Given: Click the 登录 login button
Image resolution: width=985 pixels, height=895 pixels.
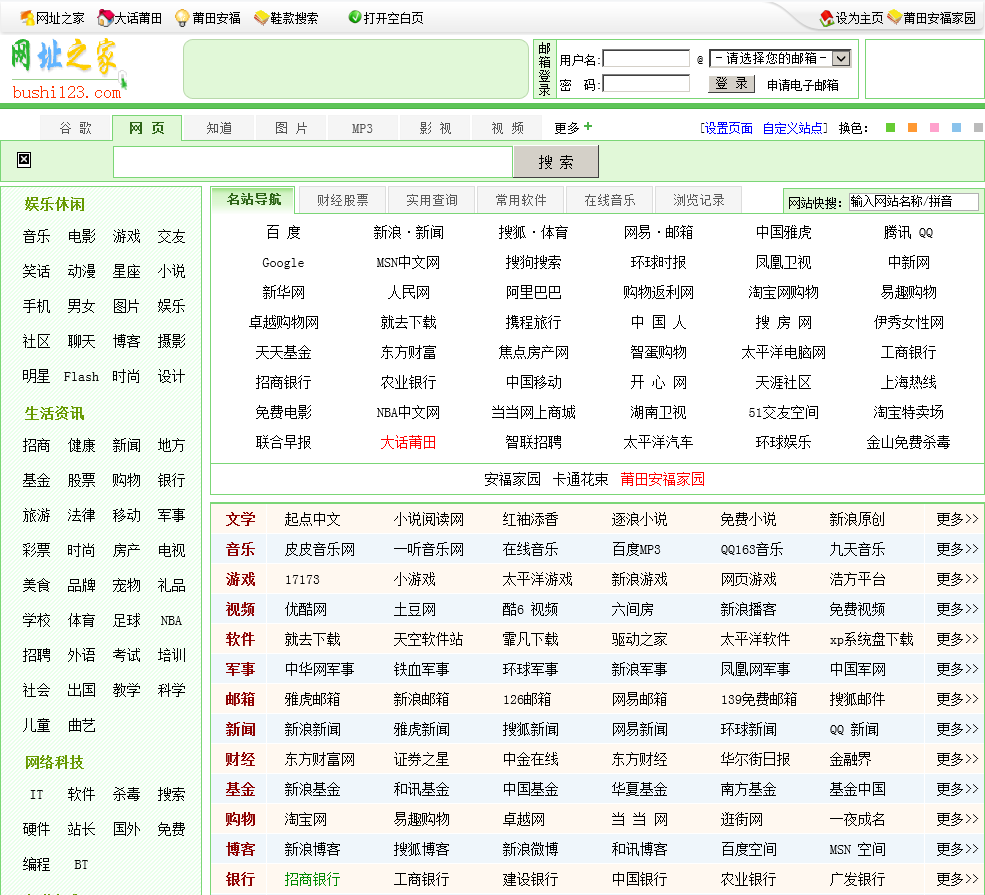Looking at the screenshot, I should point(732,84).
